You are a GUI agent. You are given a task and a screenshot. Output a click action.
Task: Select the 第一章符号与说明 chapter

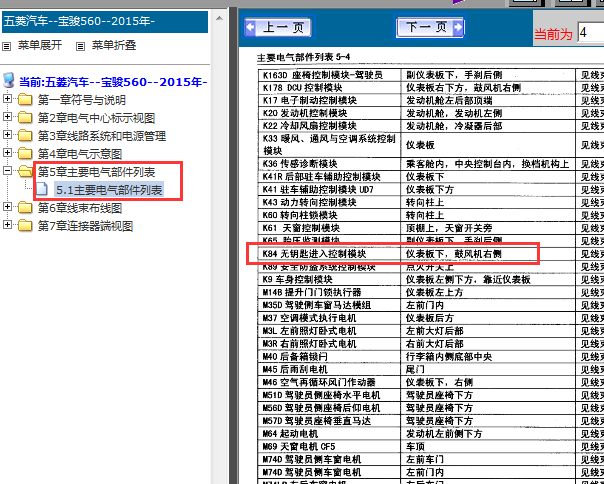tap(82, 100)
